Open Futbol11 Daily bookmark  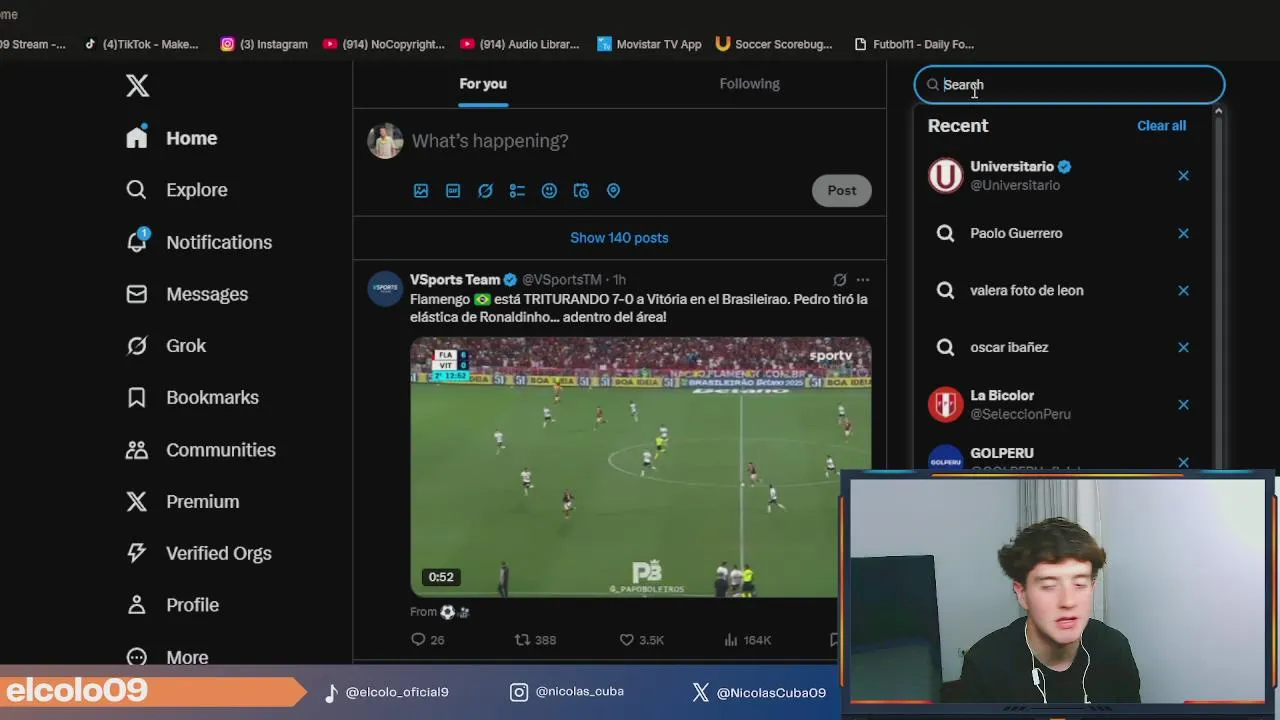click(914, 44)
